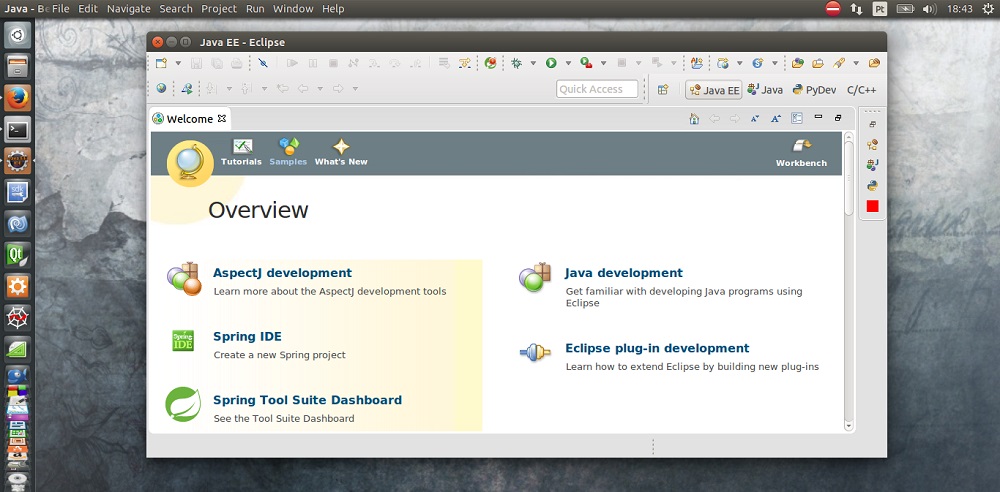This screenshot has height=492, width=1000.
Task: Expand the Run button dropdown arrow
Action: coord(567,63)
